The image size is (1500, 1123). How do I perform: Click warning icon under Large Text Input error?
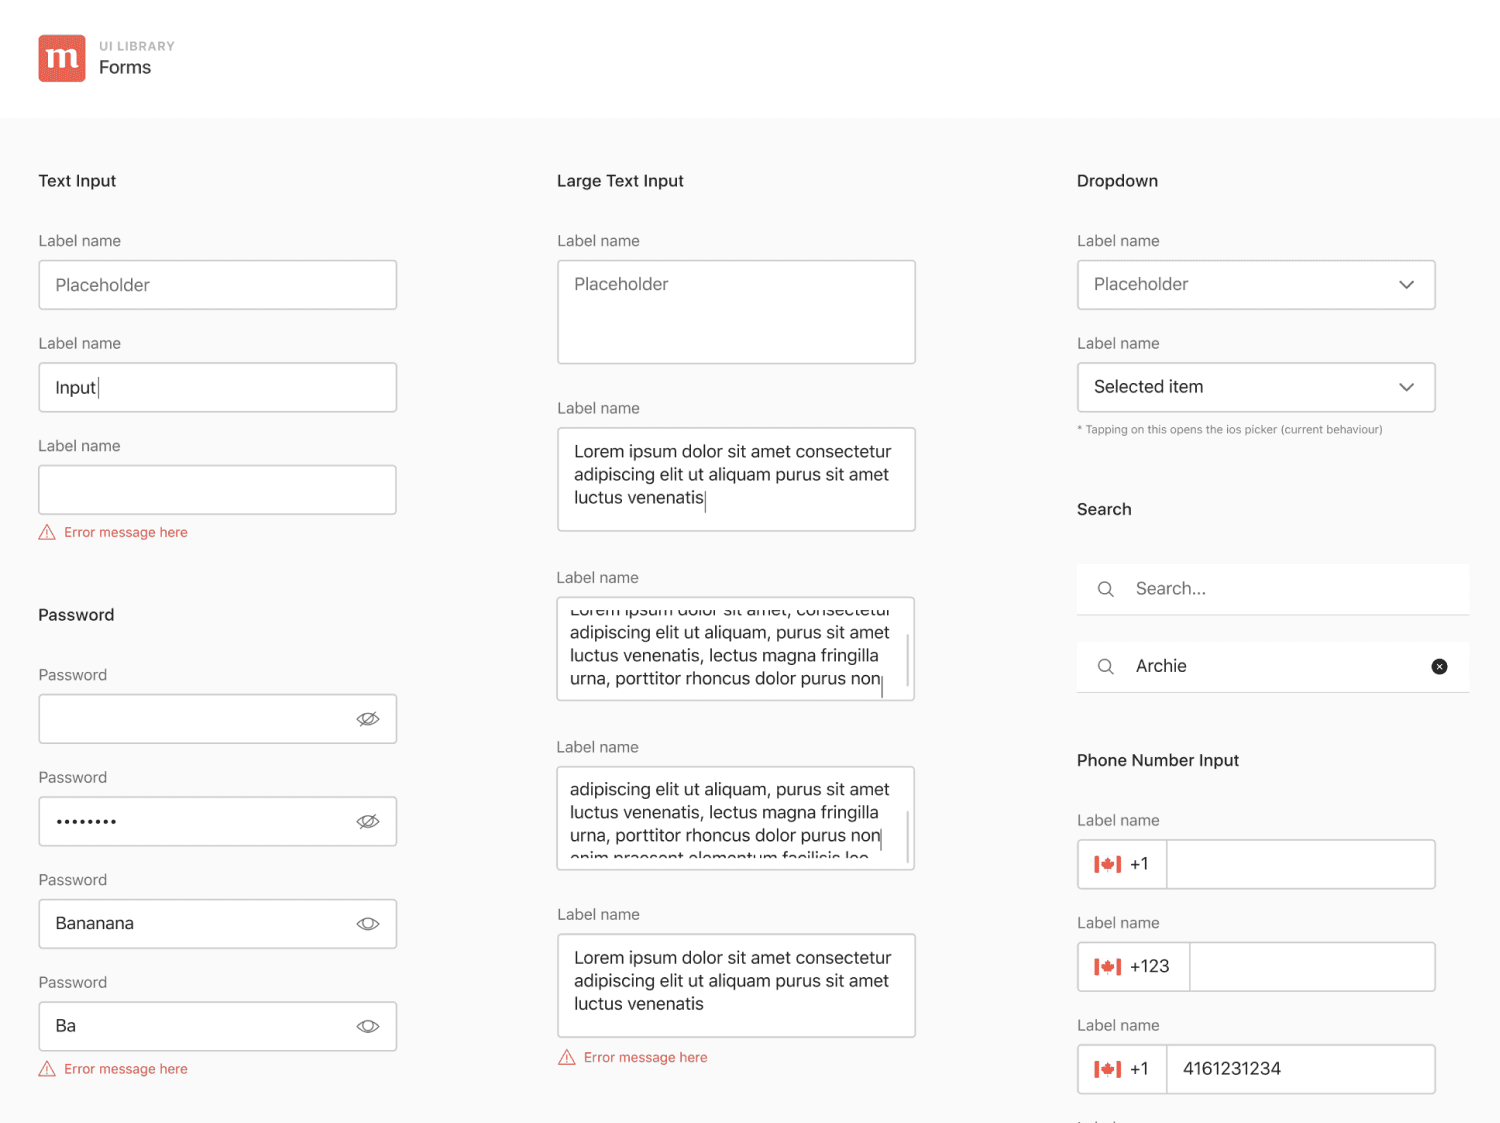coord(567,1057)
